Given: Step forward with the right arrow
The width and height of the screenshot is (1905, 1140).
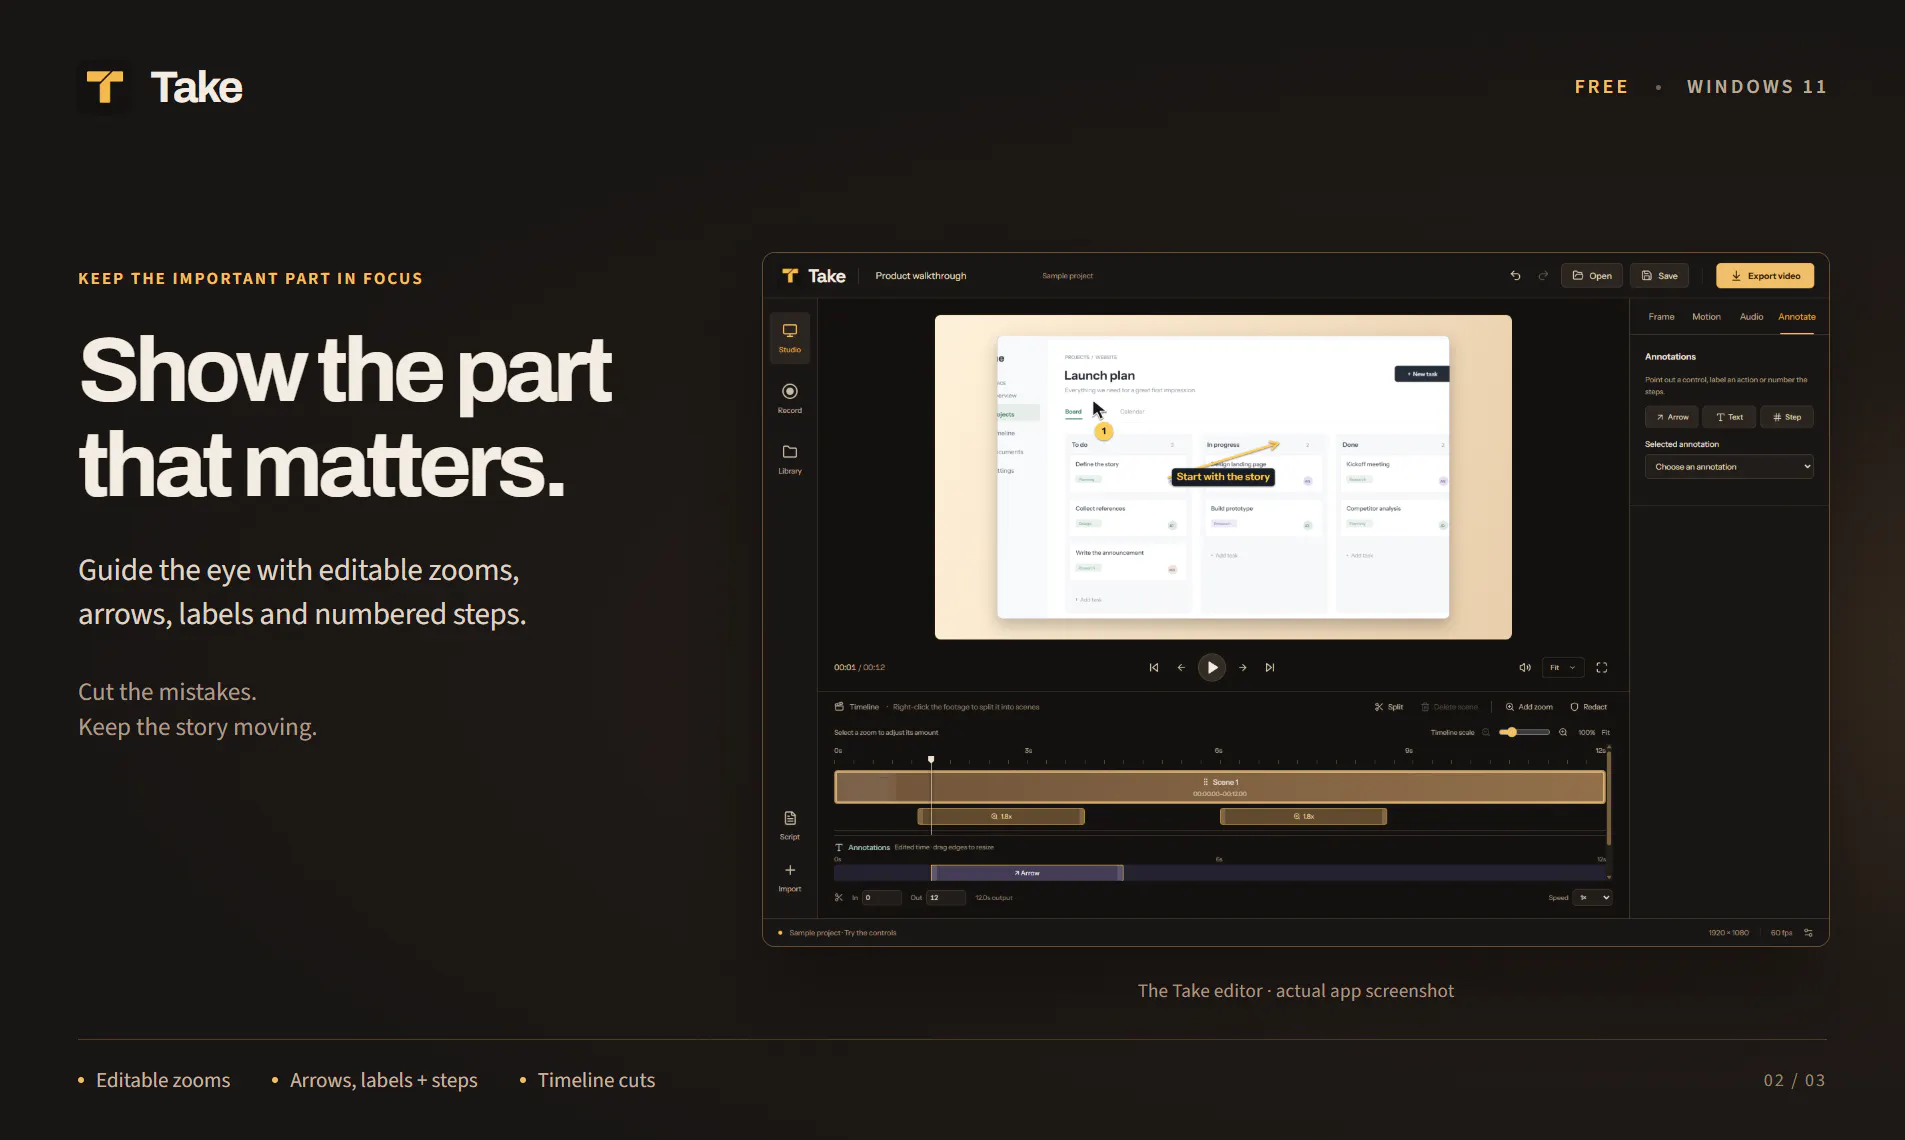Looking at the screenshot, I should (1242, 667).
